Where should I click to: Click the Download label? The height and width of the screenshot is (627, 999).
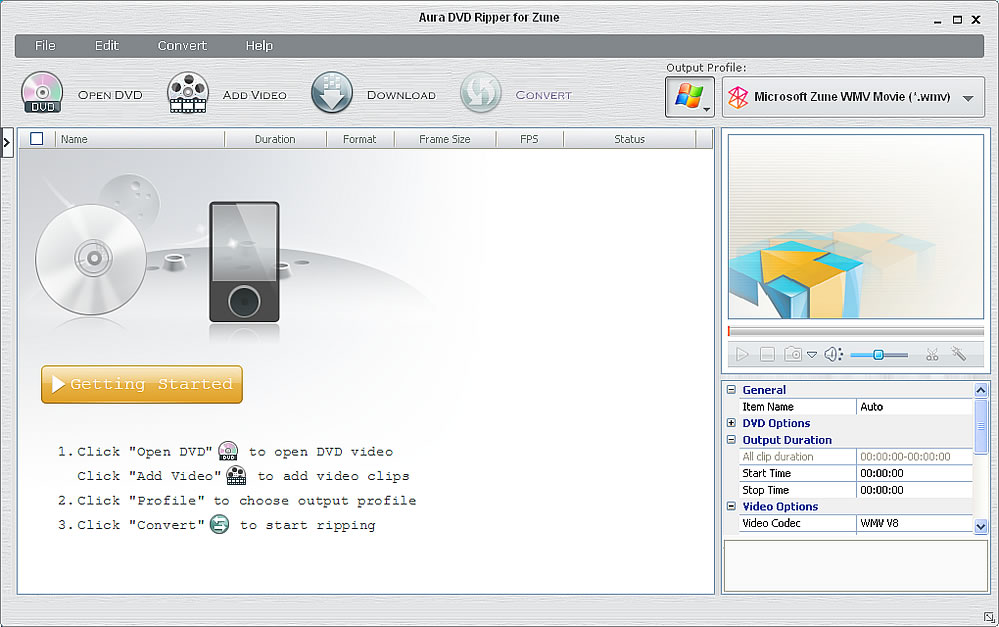tap(401, 95)
